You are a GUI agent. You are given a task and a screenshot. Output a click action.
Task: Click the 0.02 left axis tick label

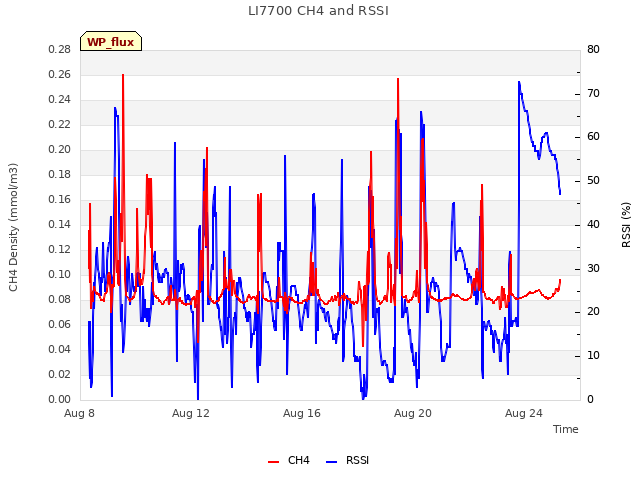coord(59,374)
